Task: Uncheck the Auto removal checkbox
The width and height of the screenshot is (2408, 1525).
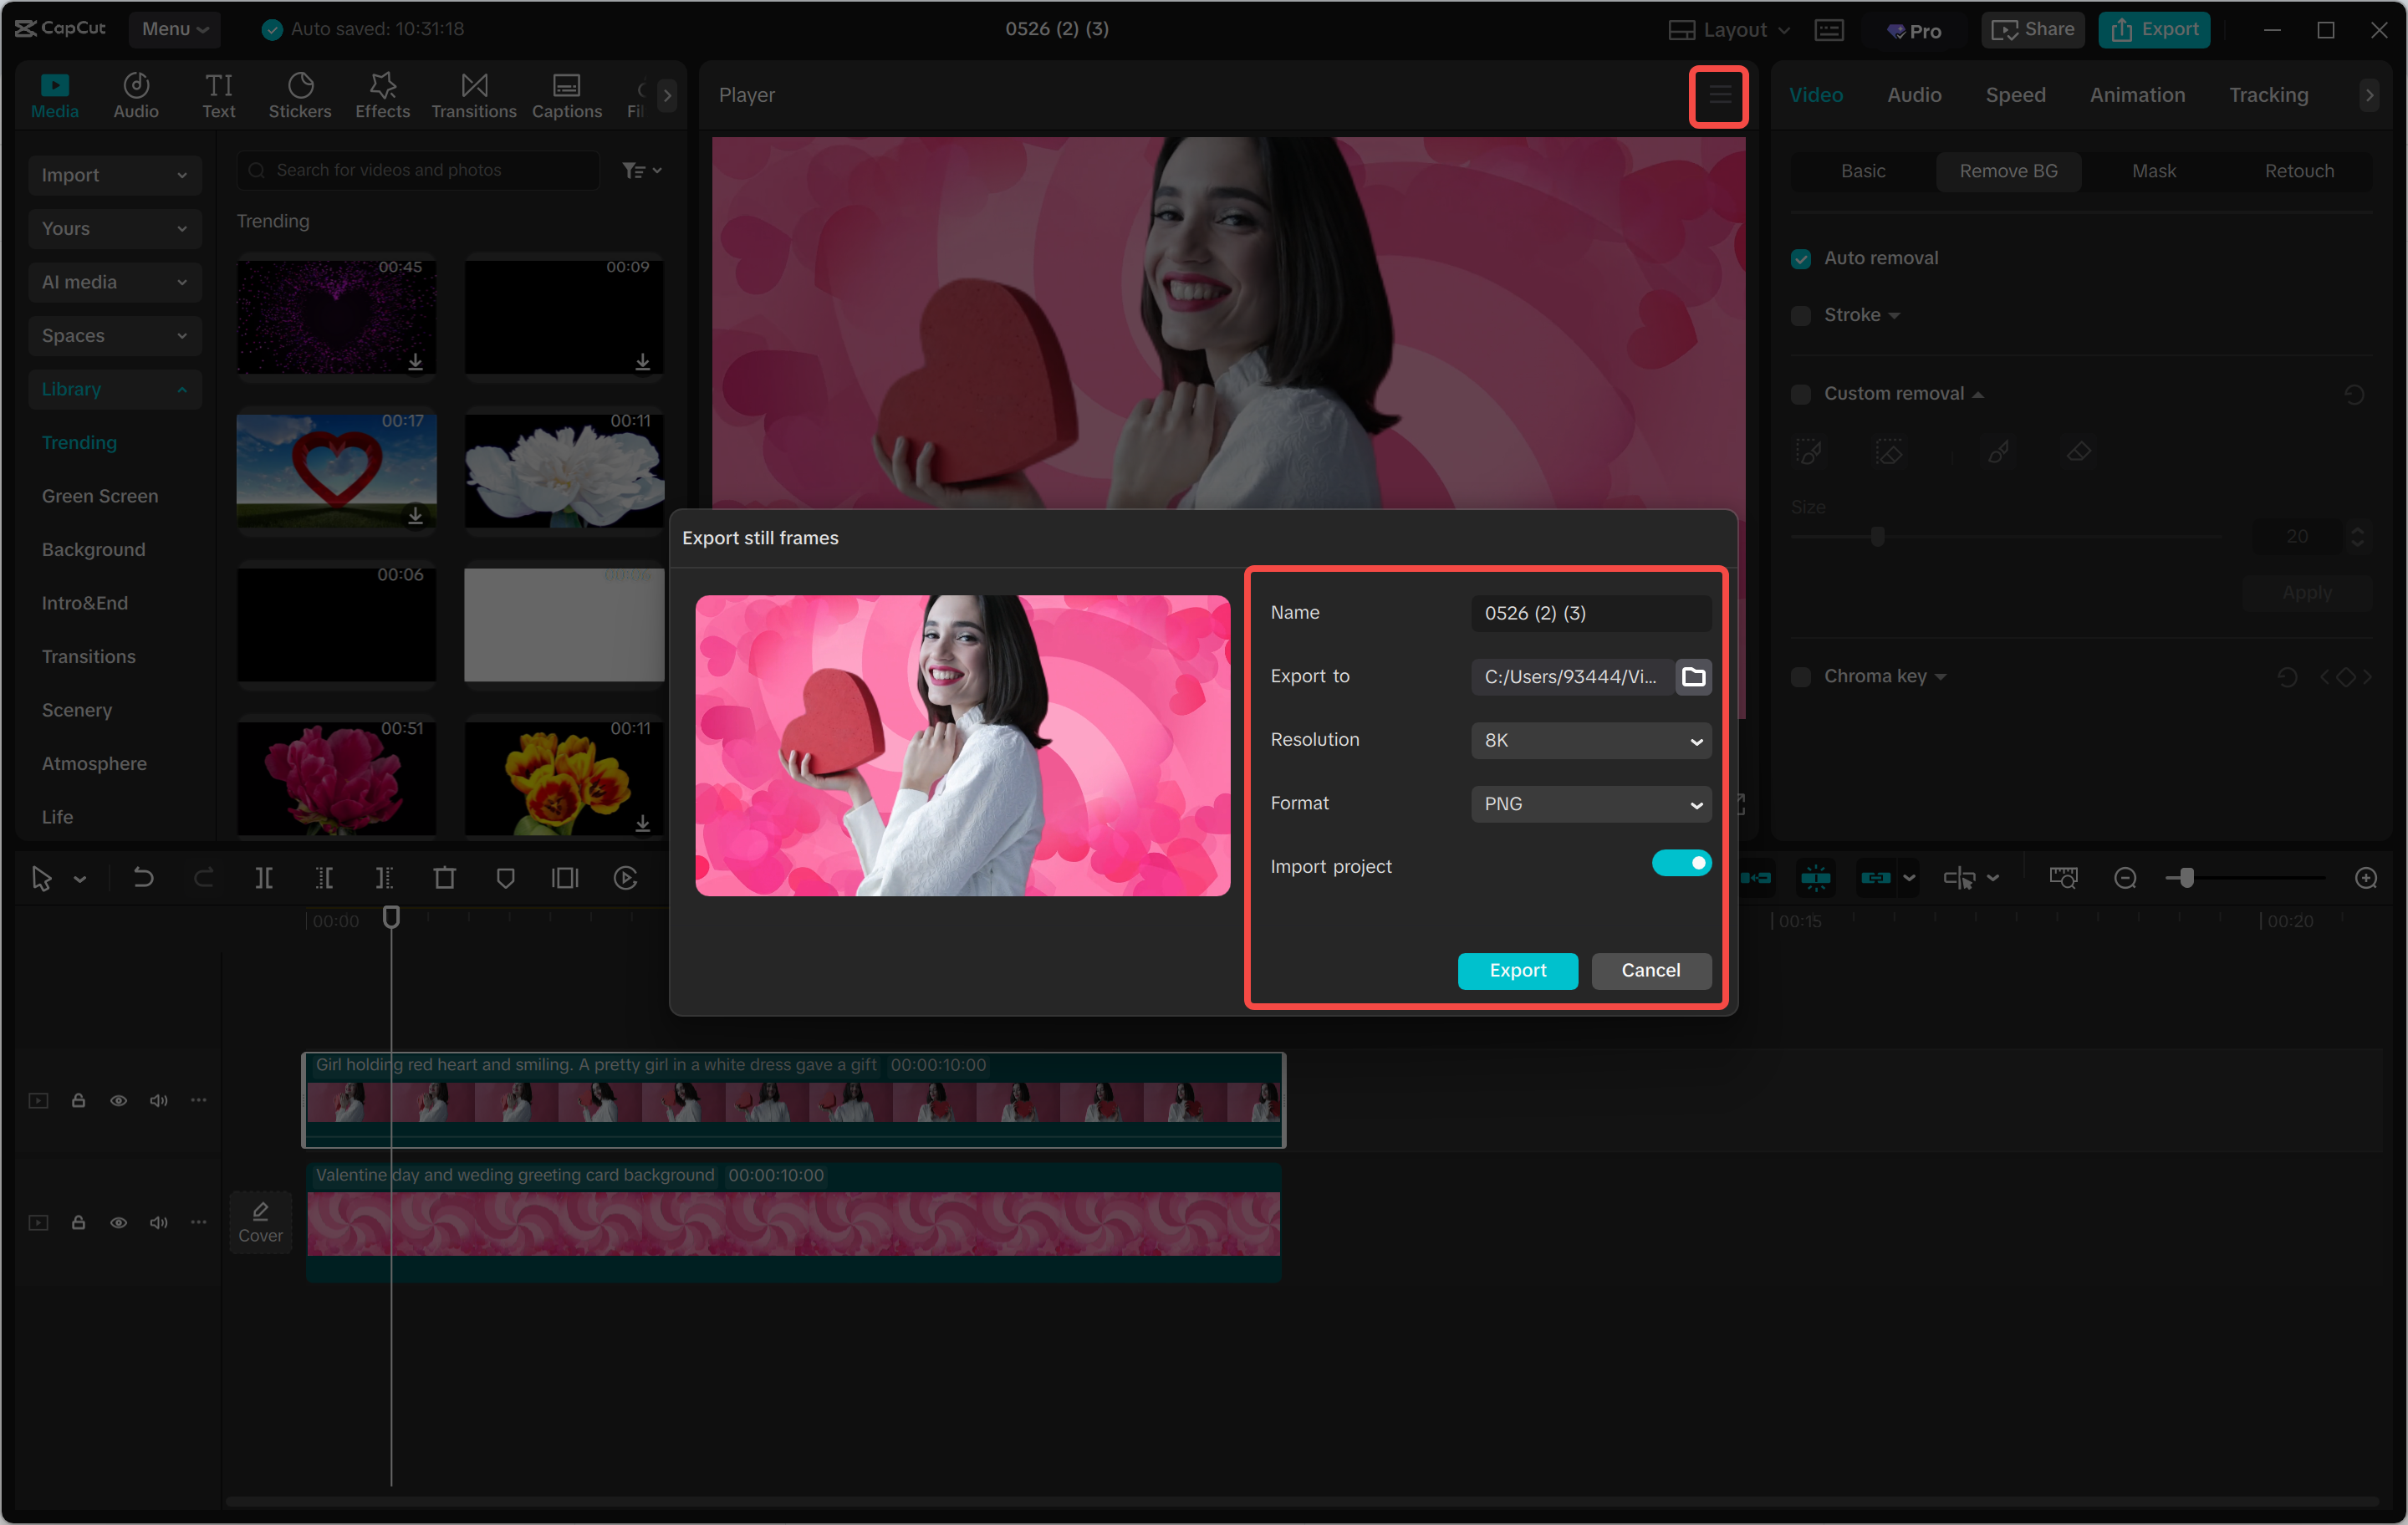Action: (x=1801, y=259)
